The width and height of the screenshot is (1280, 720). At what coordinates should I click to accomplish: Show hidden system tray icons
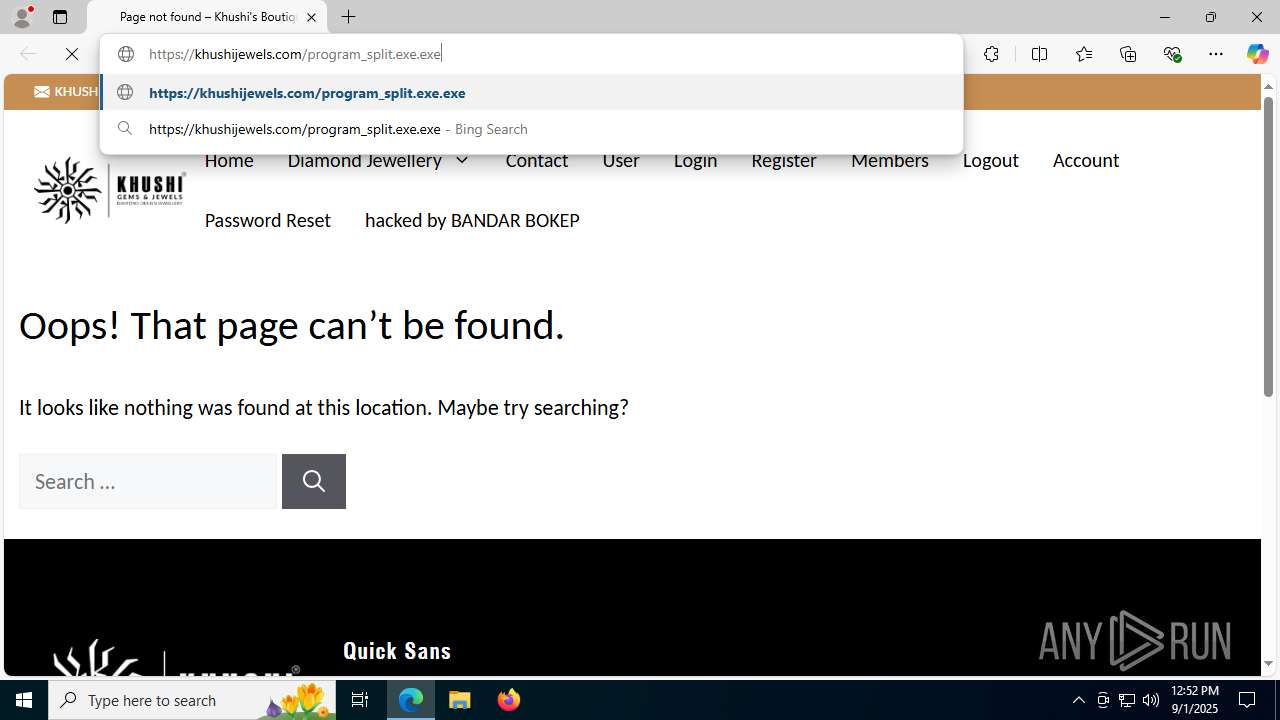1078,700
